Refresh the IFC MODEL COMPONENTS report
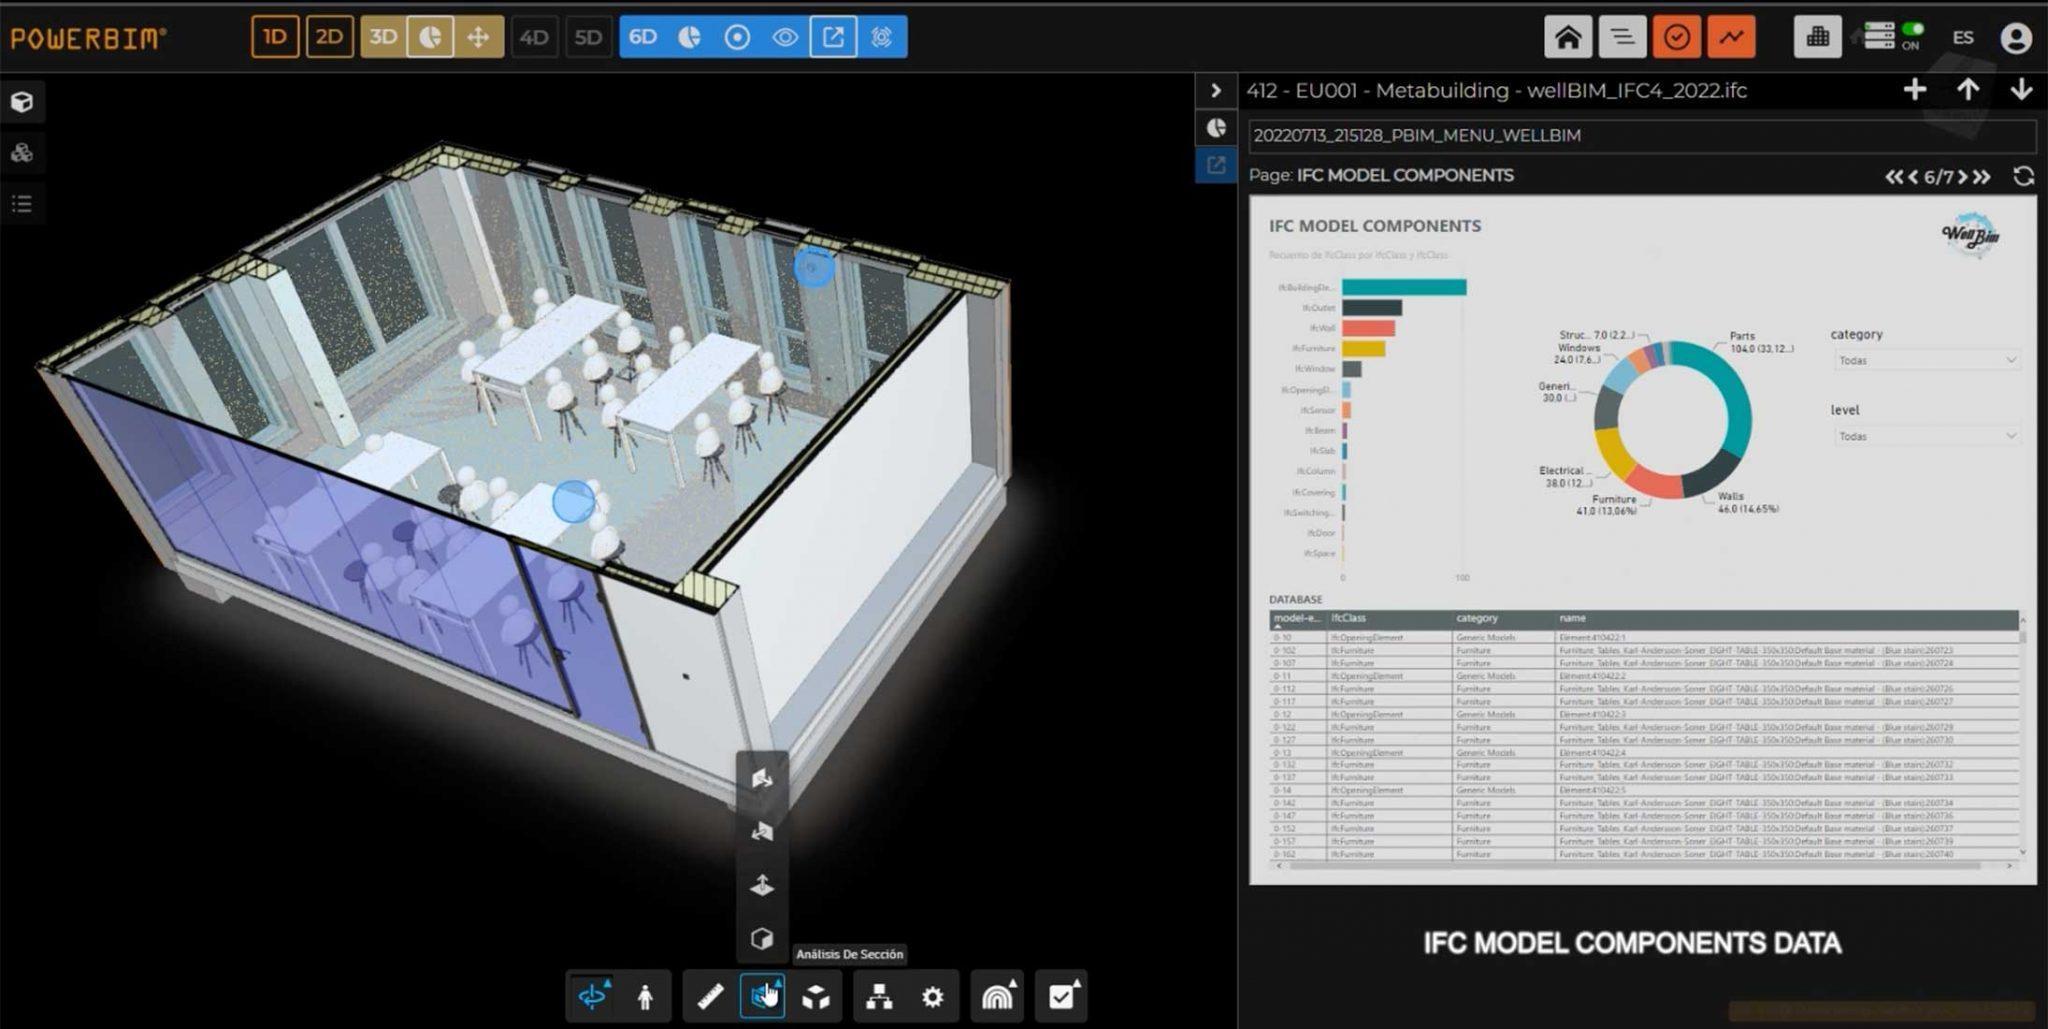This screenshot has width=2048, height=1029. [2025, 176]
